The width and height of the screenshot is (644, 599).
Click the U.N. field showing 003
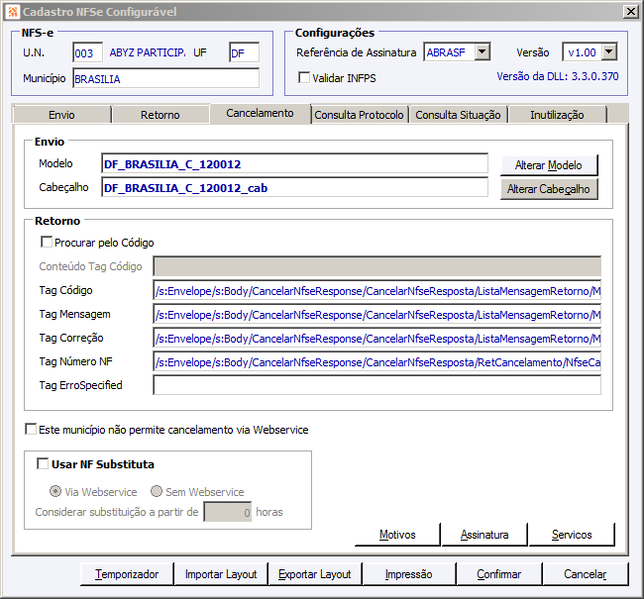pyautogui.click(x=87, y=53)
